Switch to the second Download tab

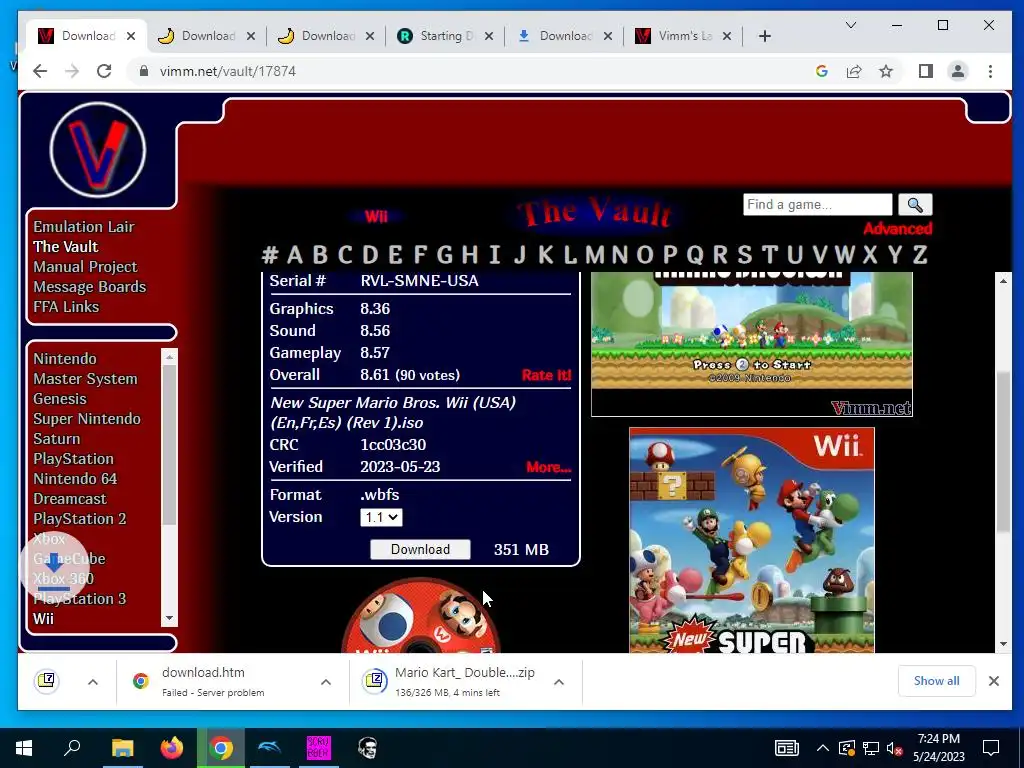click(x=207, y=36)
